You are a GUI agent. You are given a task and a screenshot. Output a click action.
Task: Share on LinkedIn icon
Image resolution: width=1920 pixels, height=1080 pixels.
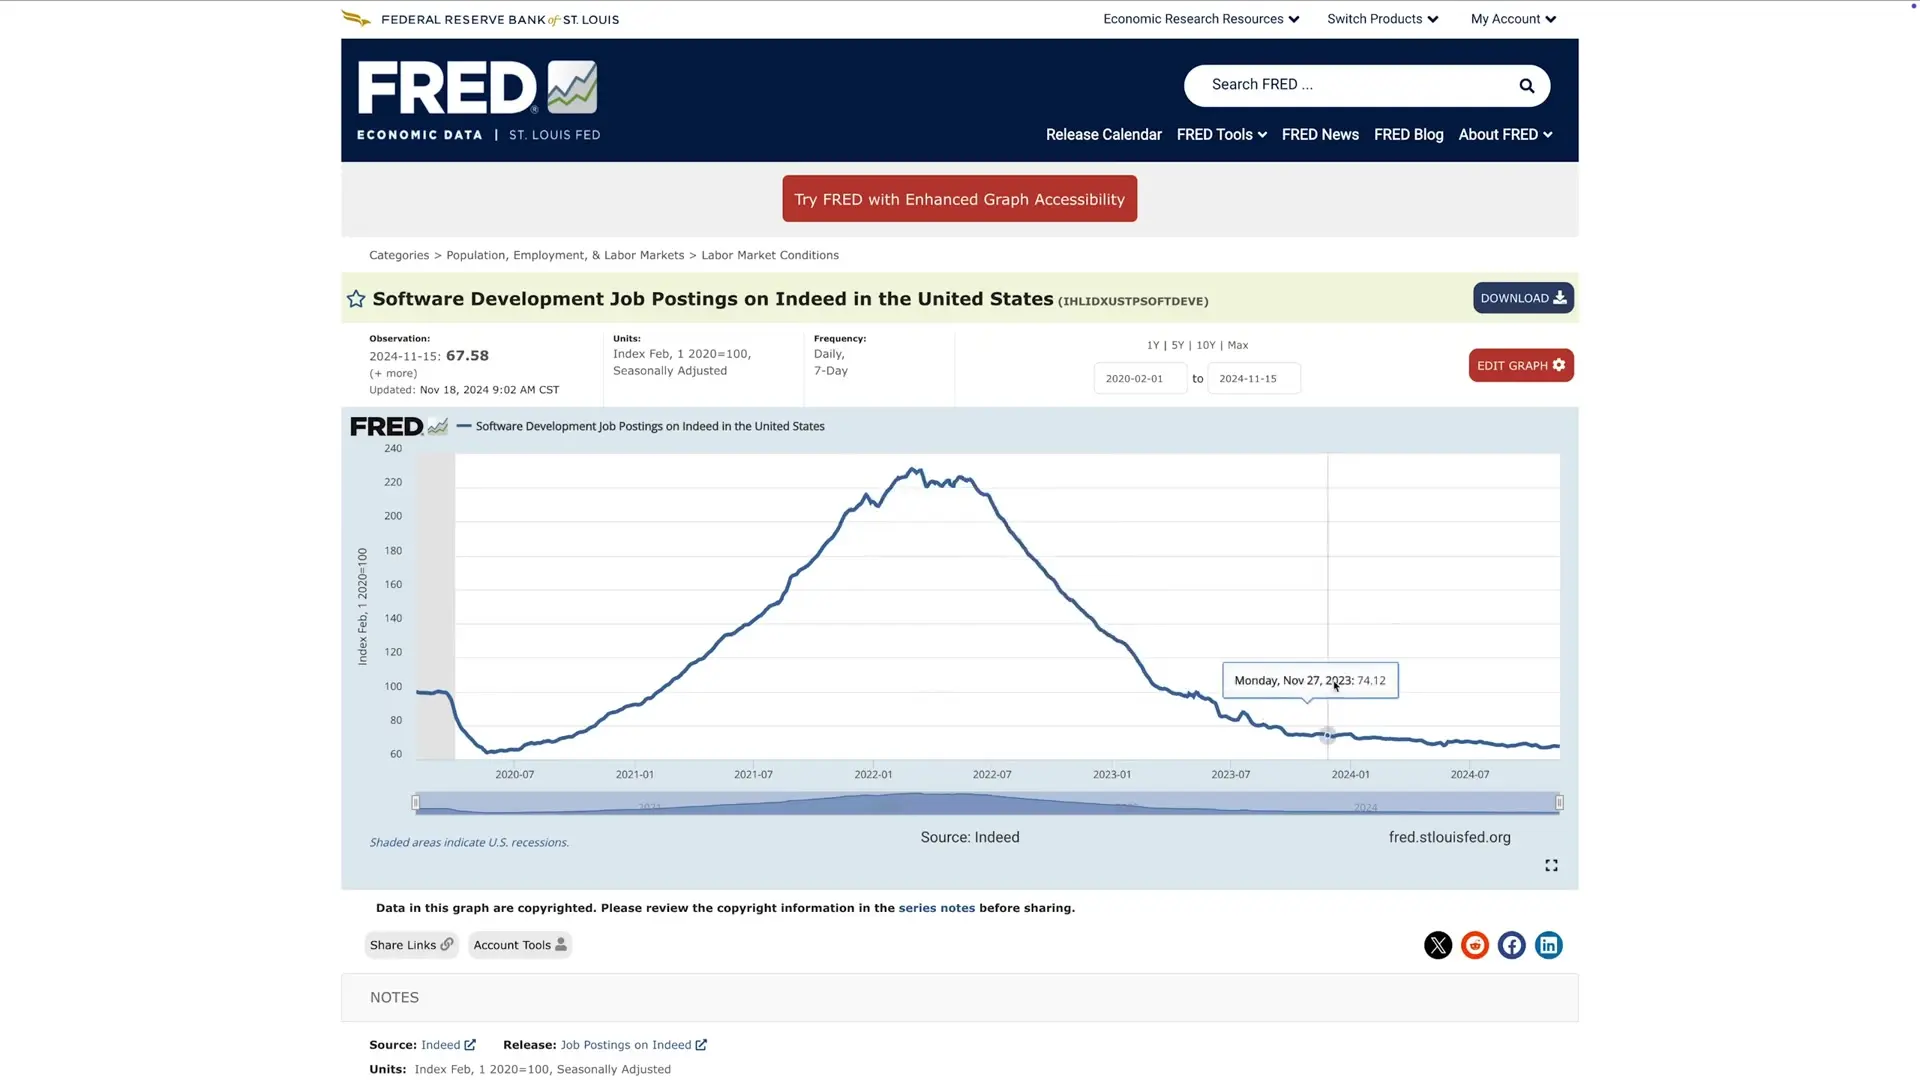point(1548,945)
